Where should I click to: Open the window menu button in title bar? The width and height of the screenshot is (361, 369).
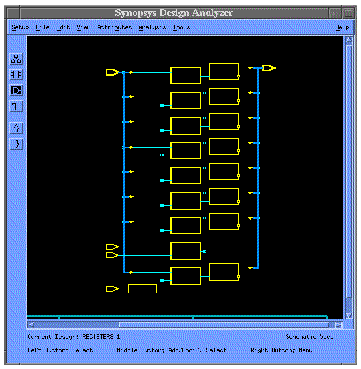pyautogui.click(x=13, y=13)
